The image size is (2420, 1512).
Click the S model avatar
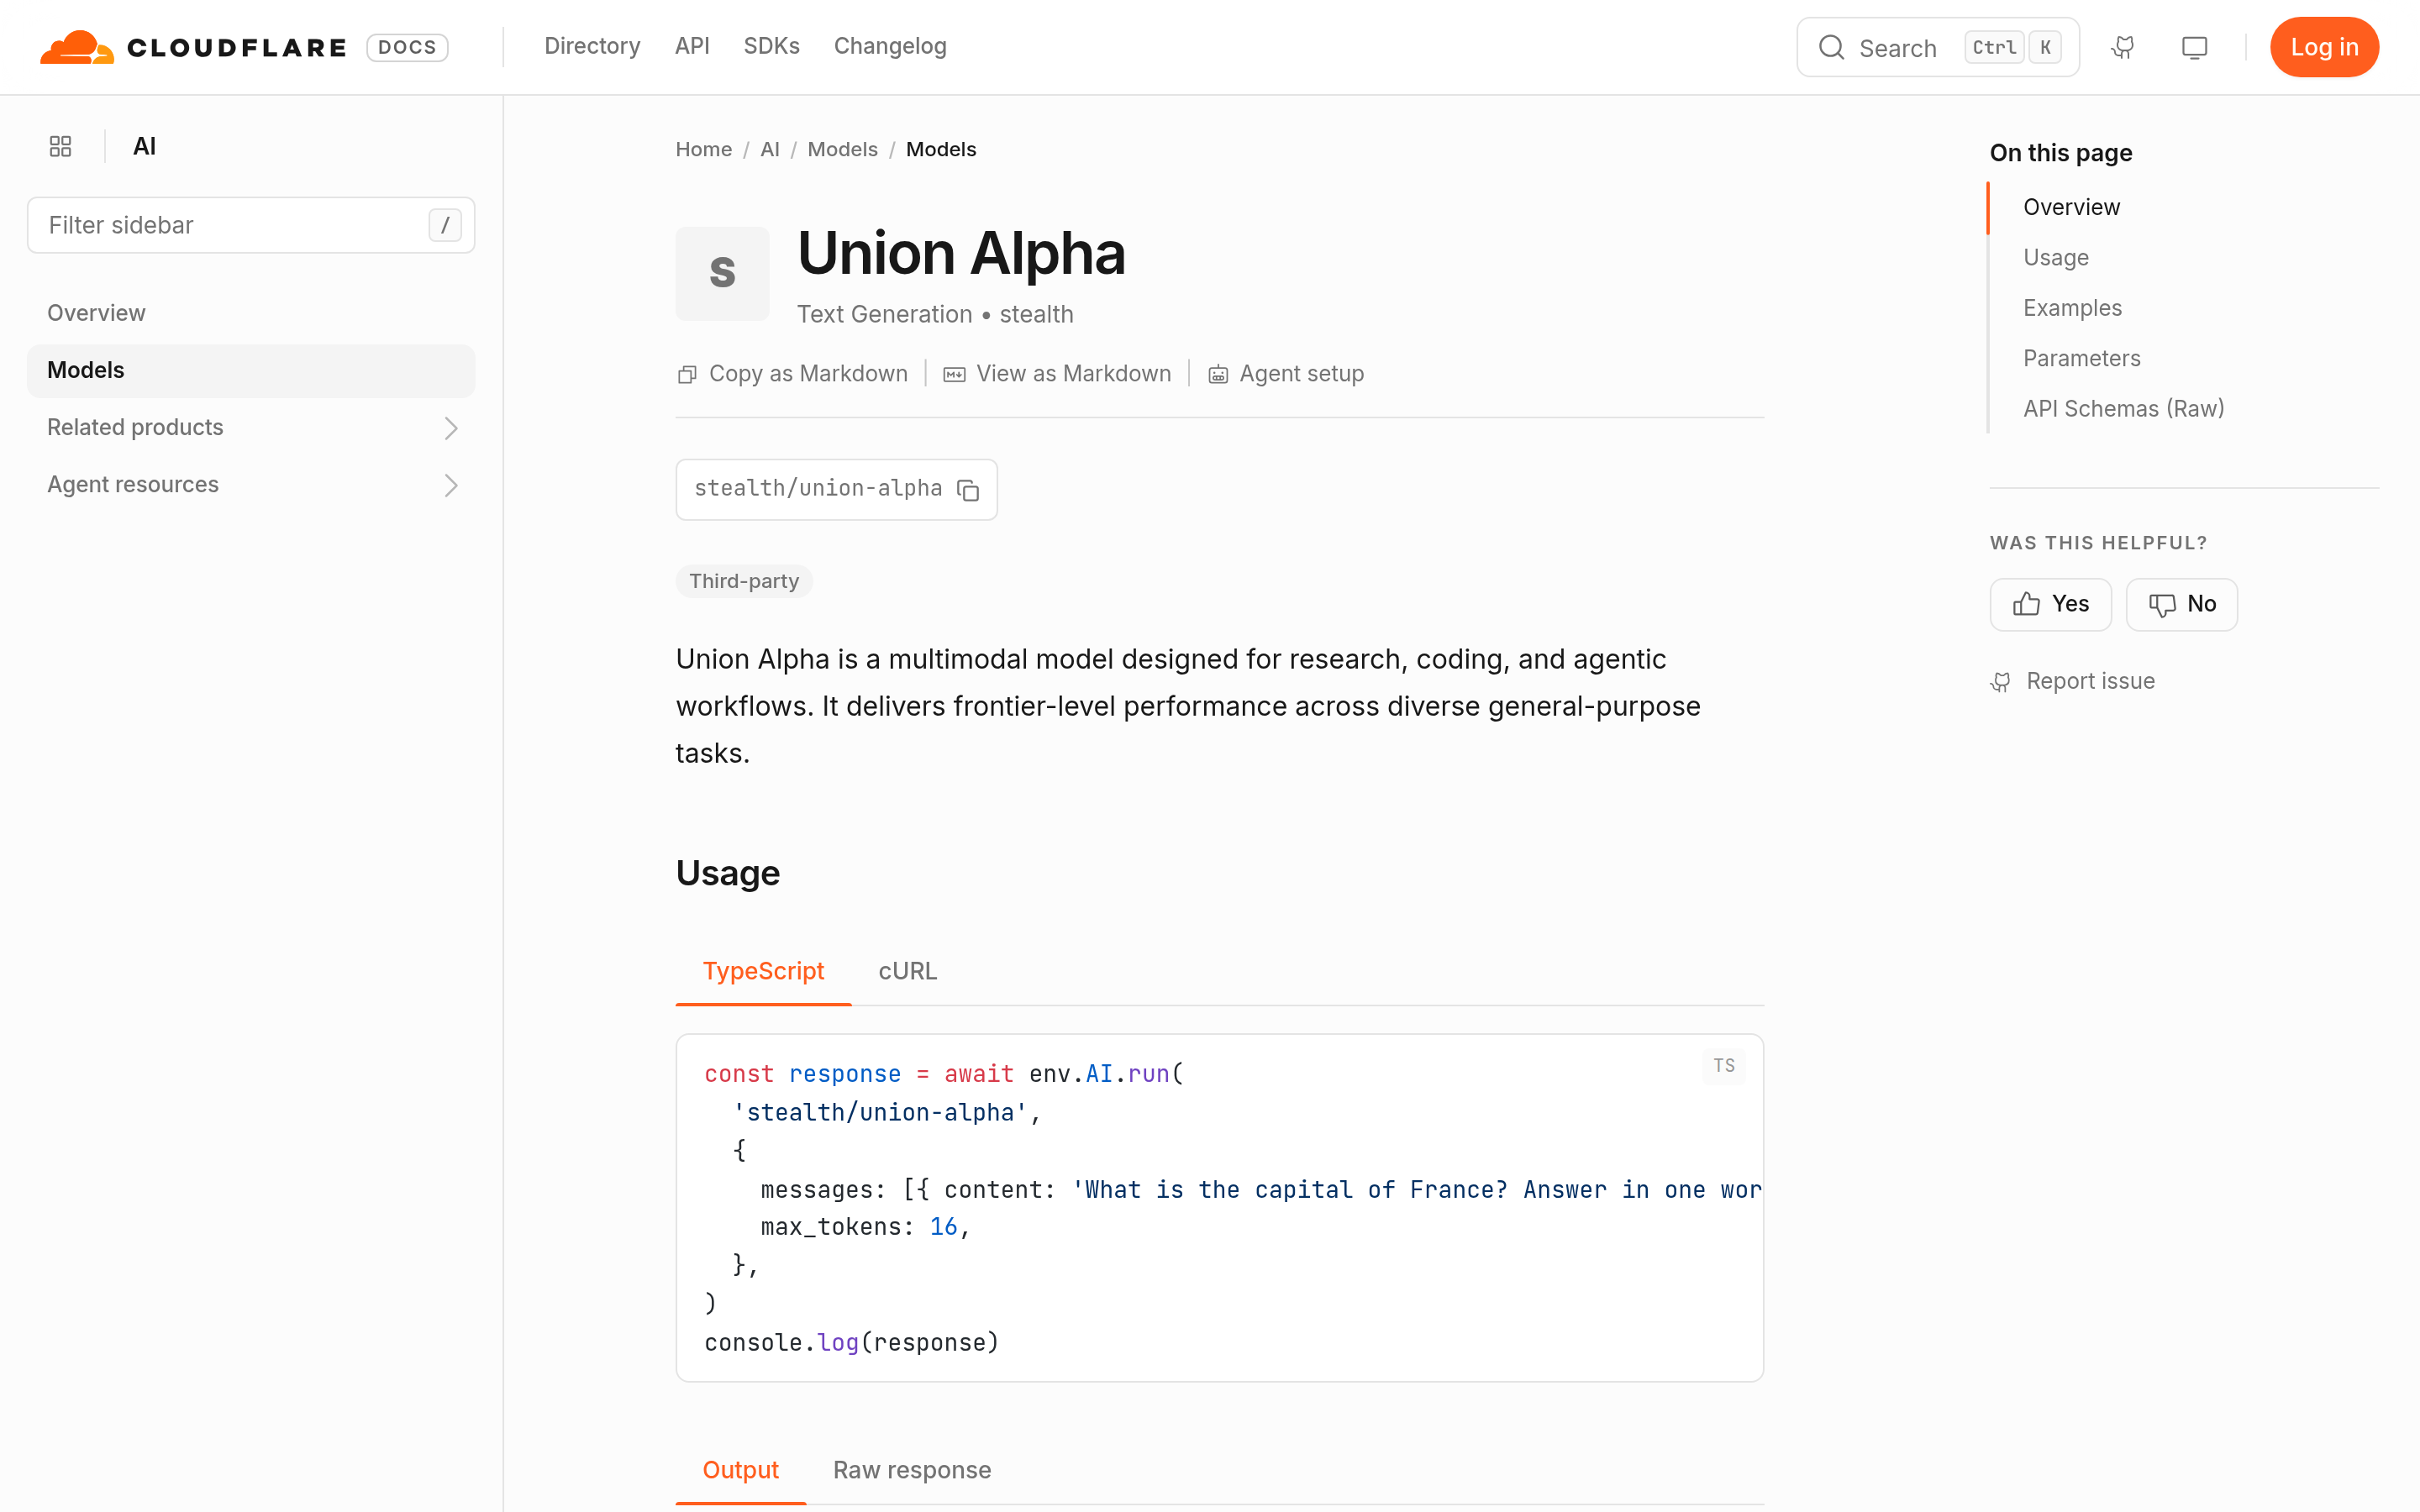722,273
